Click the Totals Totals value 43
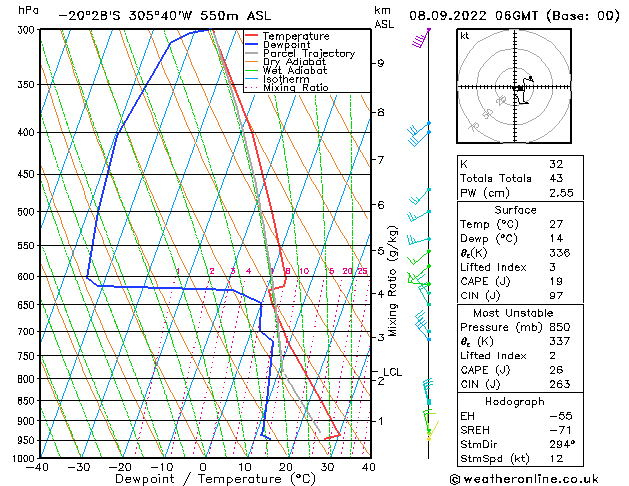The height and width of the screenshot is (486, 629). click(556, 178)
